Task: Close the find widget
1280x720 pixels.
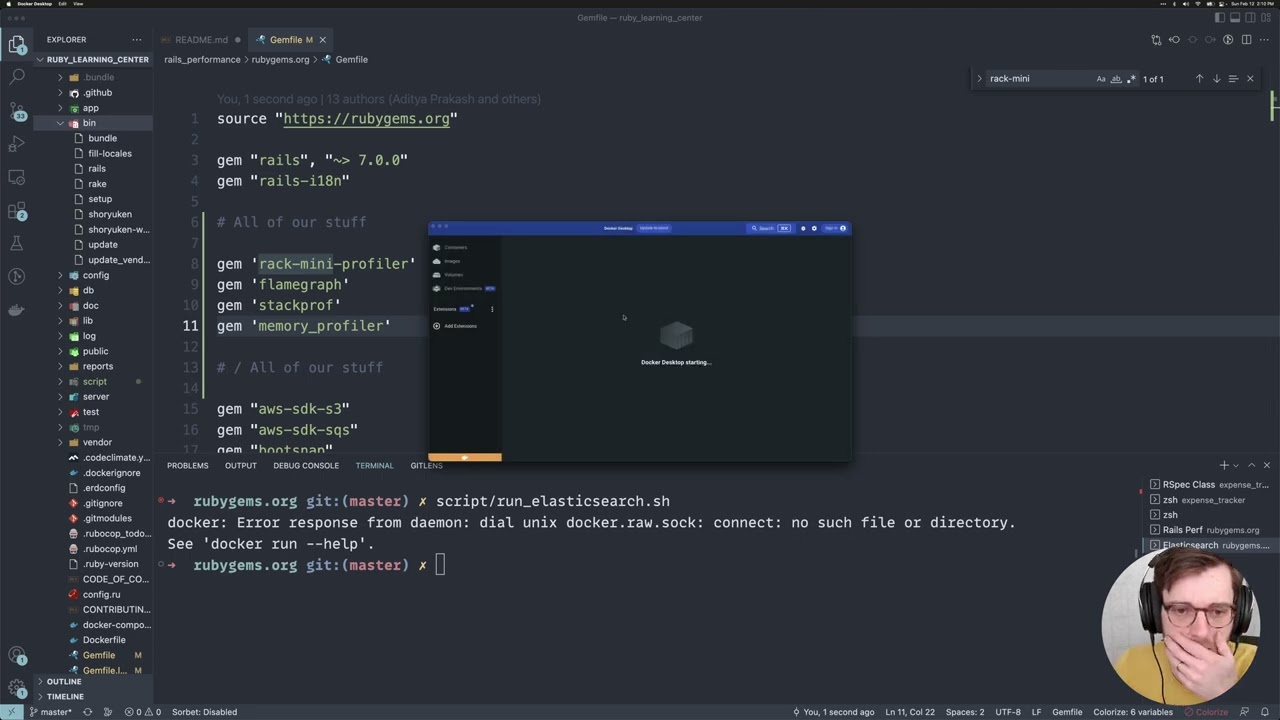Action: click(x=1250, y=79)
